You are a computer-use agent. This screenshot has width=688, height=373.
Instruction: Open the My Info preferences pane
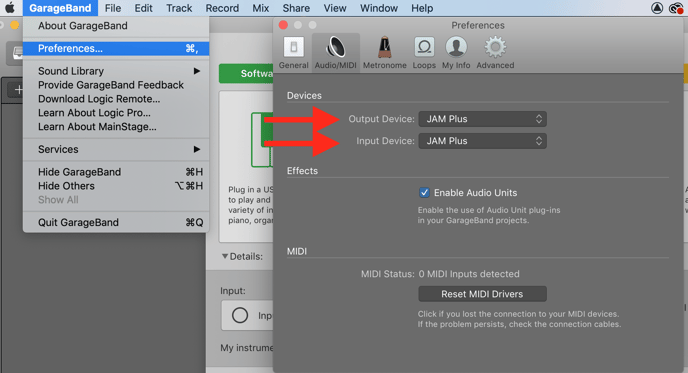pyautogui.click(x=456, y=53)
